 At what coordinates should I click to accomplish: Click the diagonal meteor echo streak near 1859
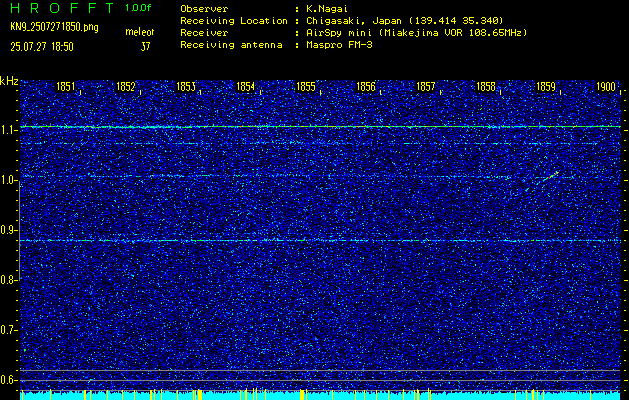(543, 181)
